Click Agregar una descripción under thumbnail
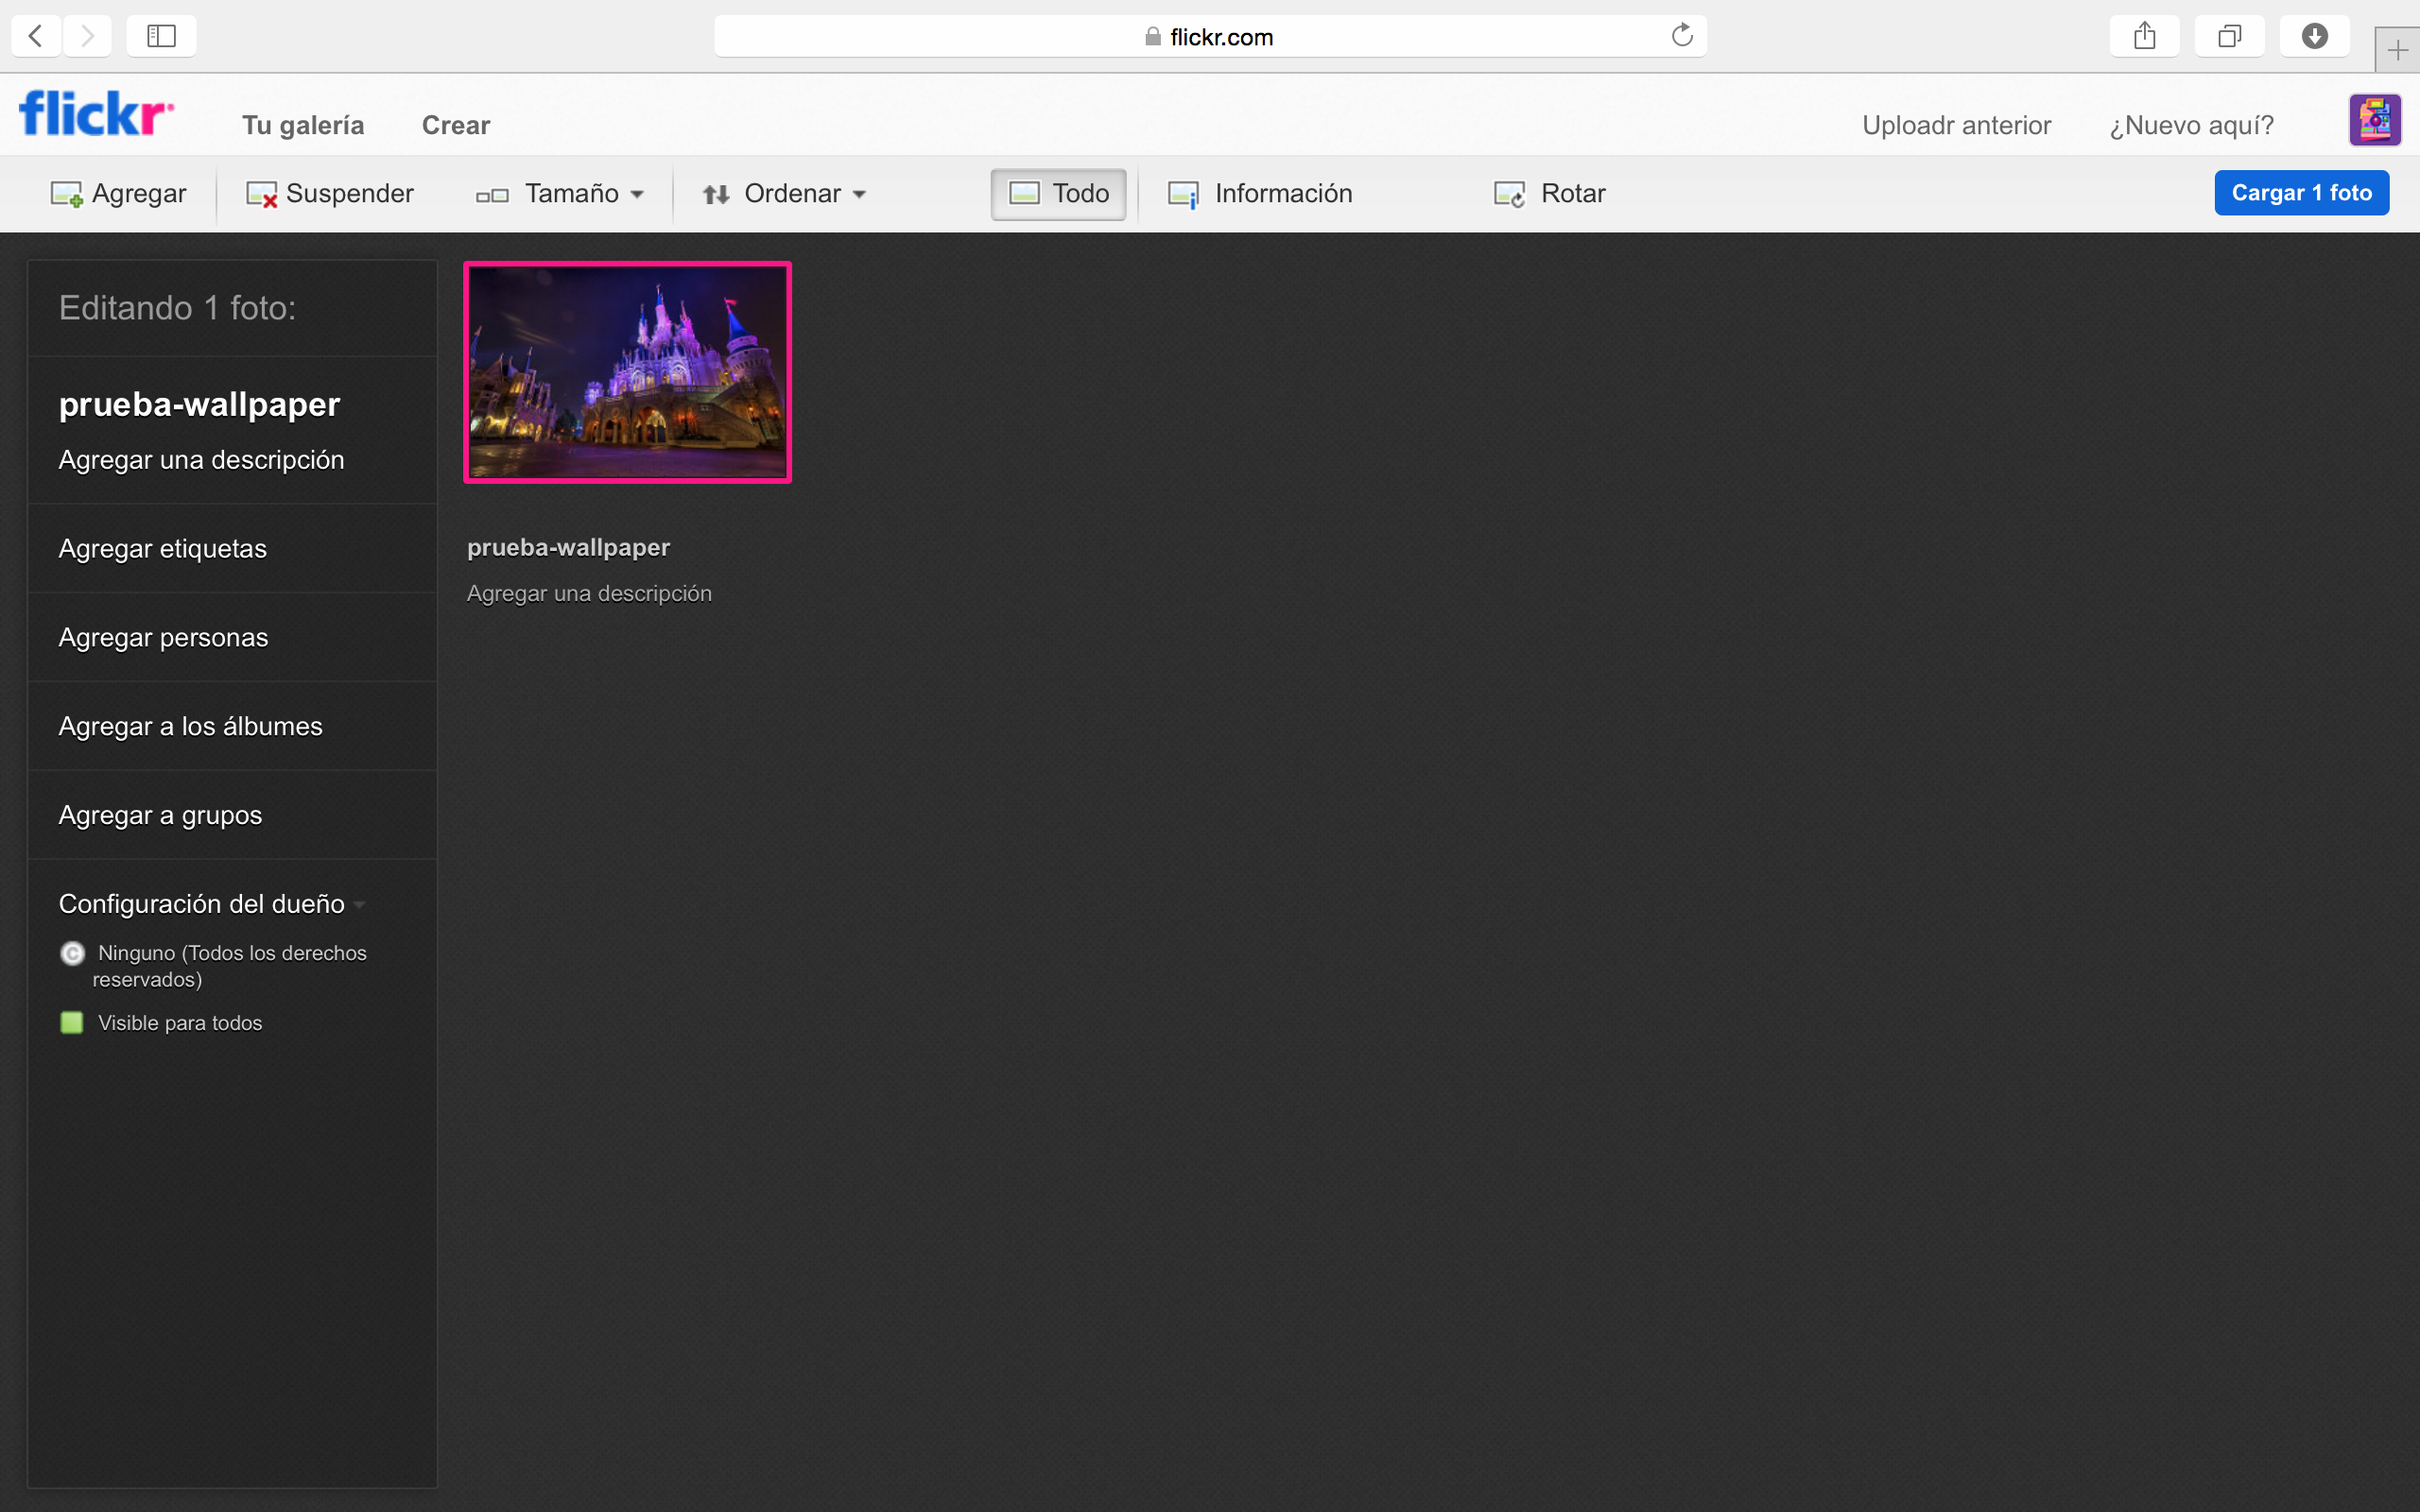The image size is (2420, 1512). (x=589, y=594)
